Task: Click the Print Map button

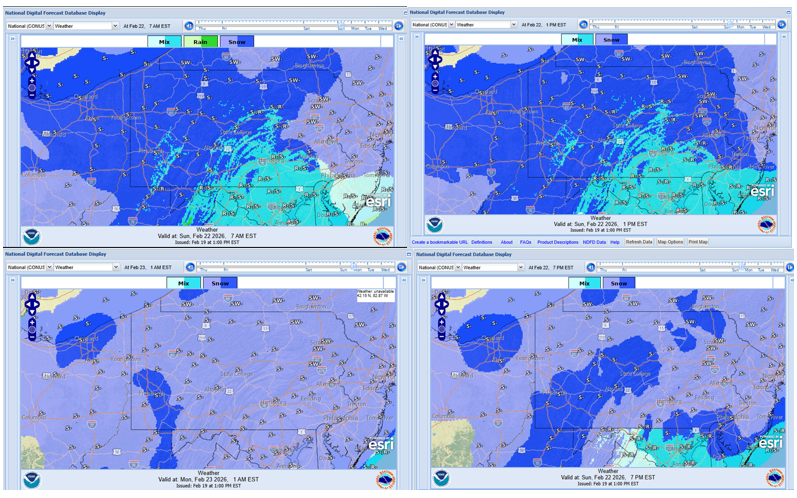Action: pyautogui.click(x=697, y=242)
